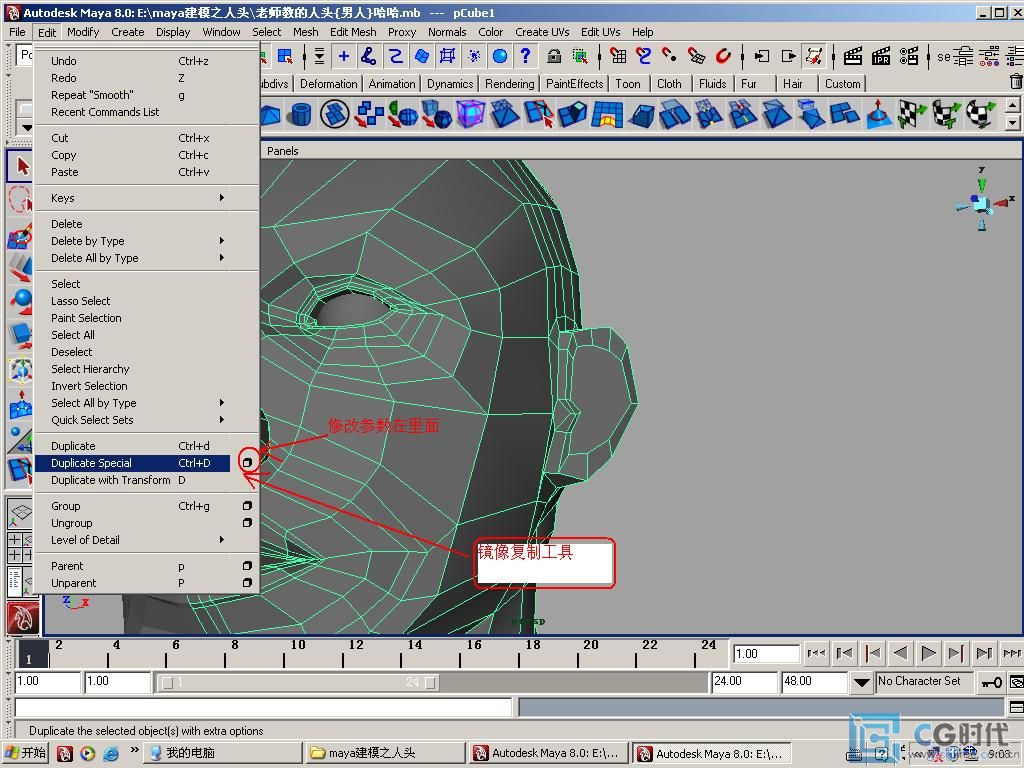Click the auto keyframe key icon
This screenshot has width=1024, height=768.
[992, 682]
